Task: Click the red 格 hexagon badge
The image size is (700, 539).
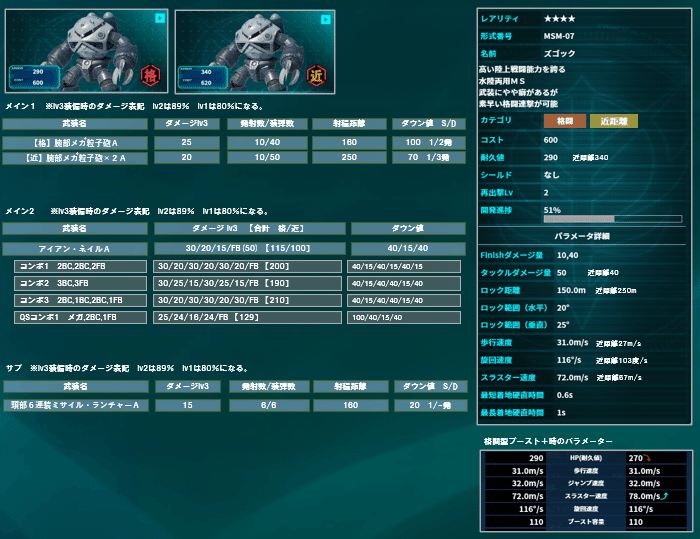Action: (151, 75)
